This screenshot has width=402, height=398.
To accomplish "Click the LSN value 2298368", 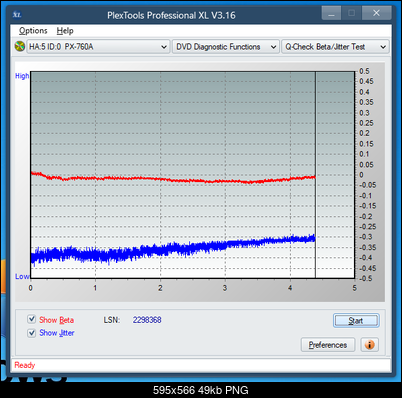I will click(x=147, y=320).
